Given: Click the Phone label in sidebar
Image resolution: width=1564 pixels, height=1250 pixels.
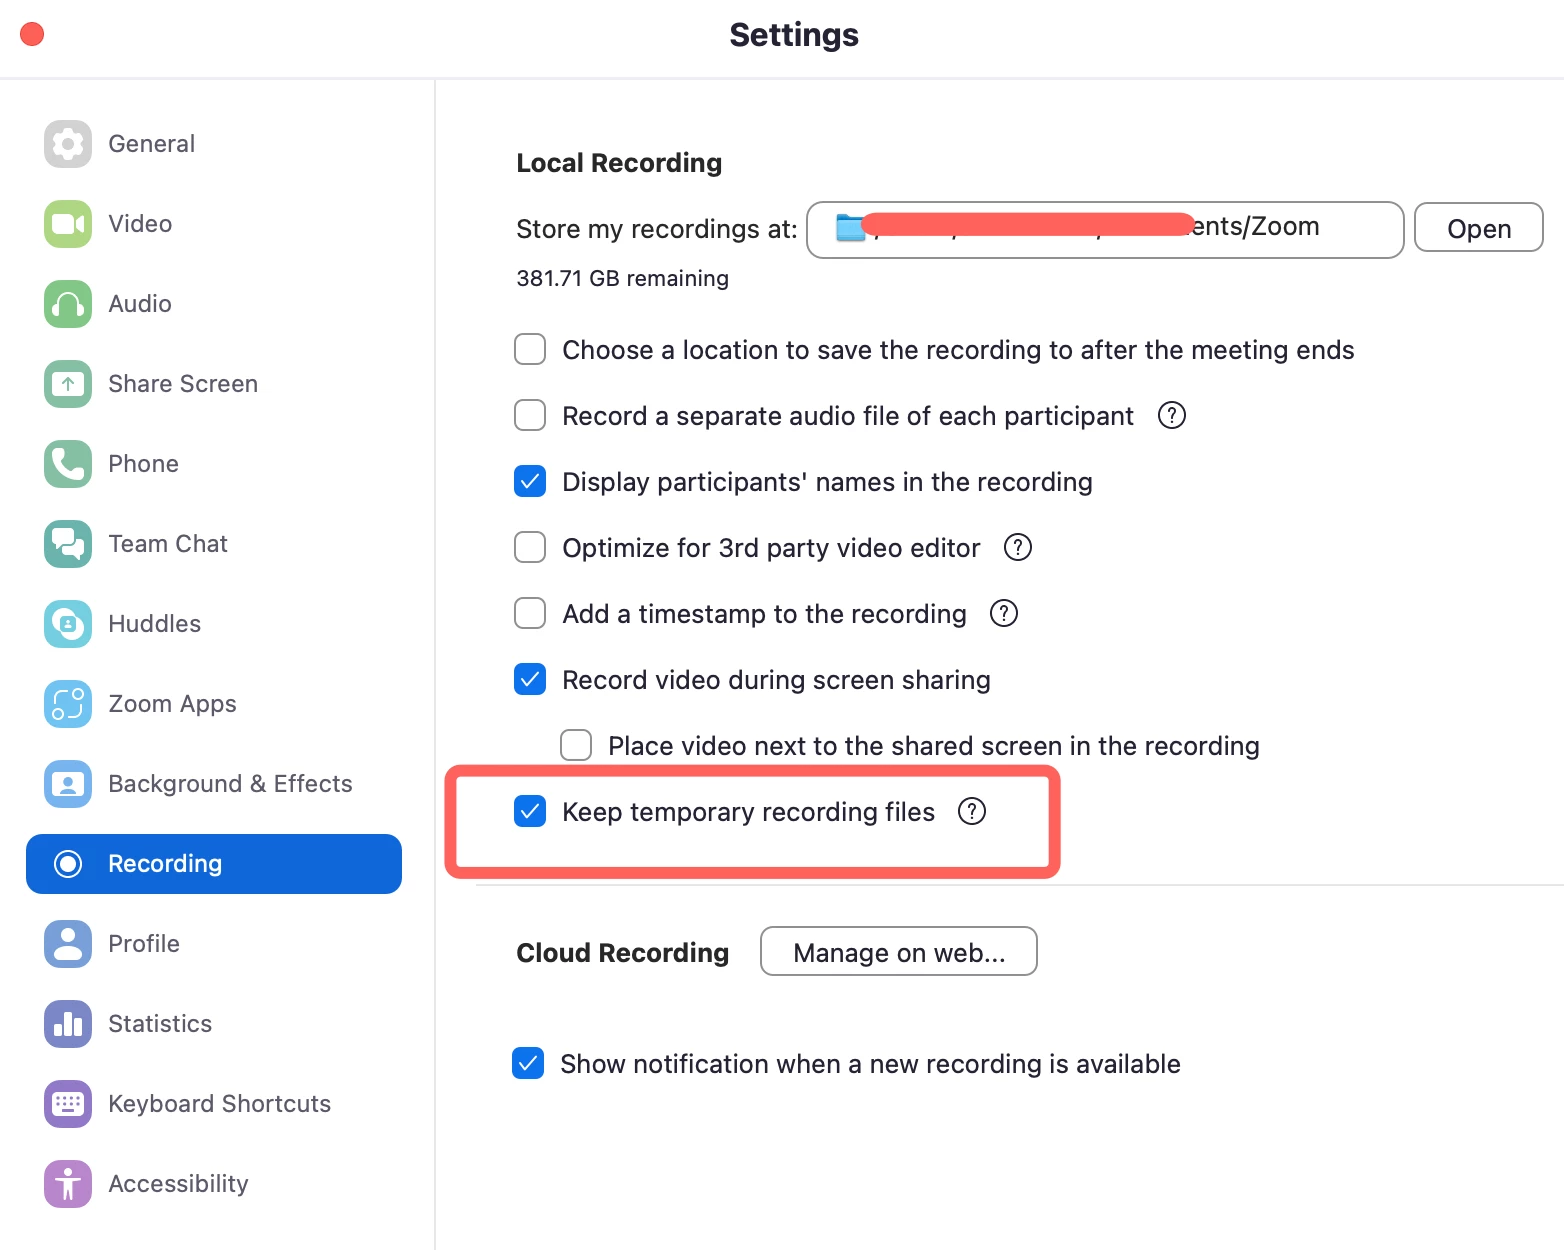Looking at the screenshot, I should click(143, 464).
